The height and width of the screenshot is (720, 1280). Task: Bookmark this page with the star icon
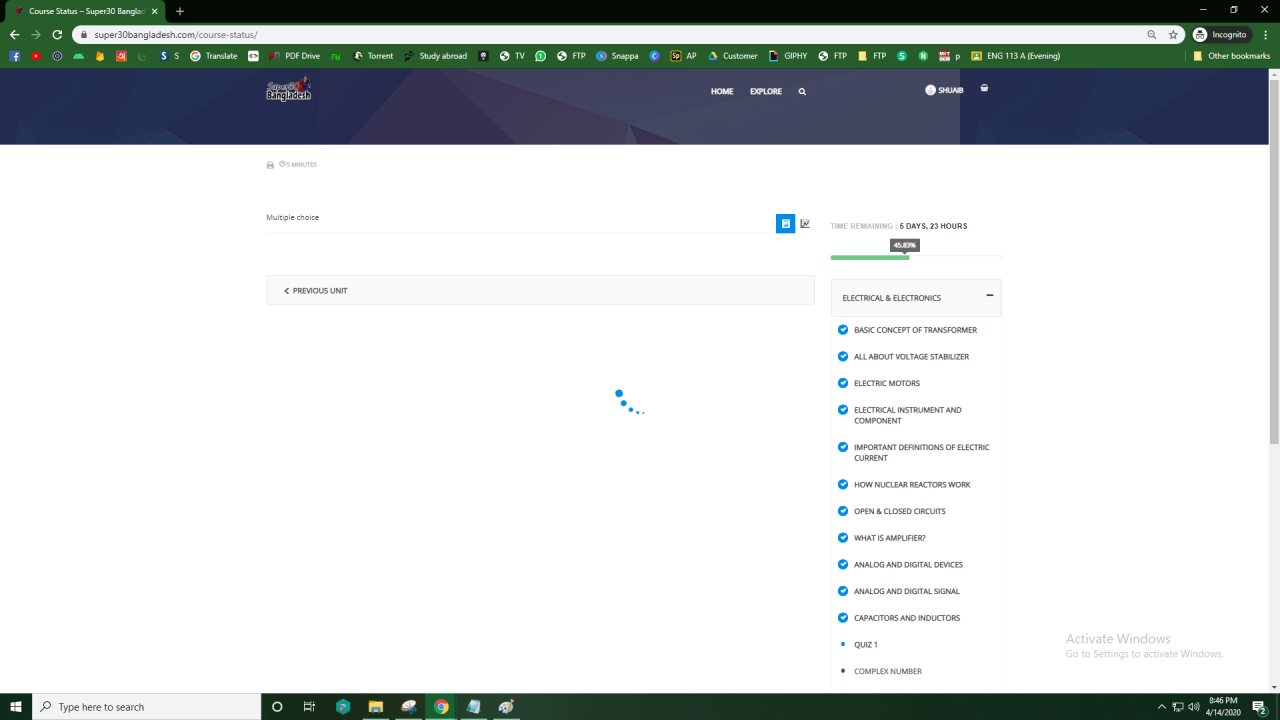click(x=1173, y=34)
